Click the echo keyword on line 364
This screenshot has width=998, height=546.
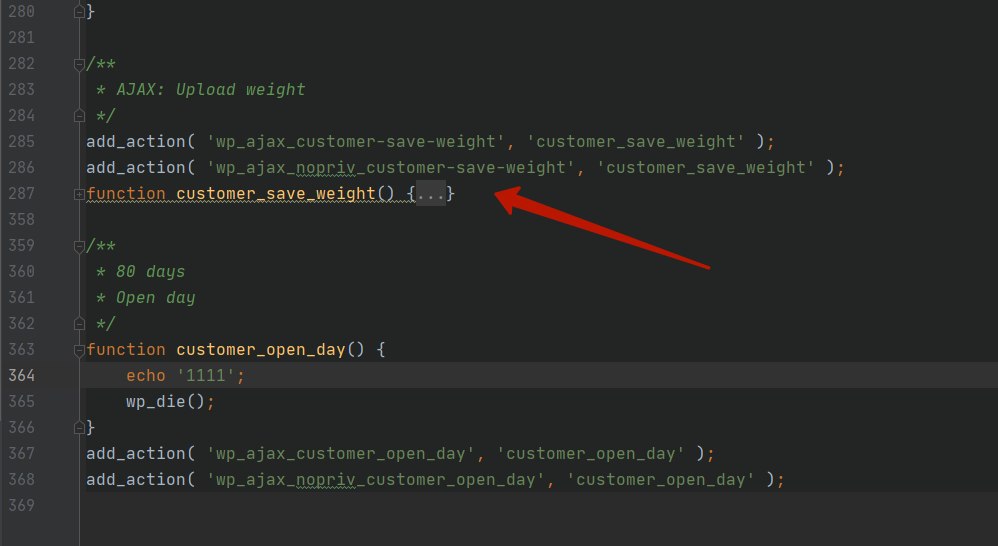[146, 375]
